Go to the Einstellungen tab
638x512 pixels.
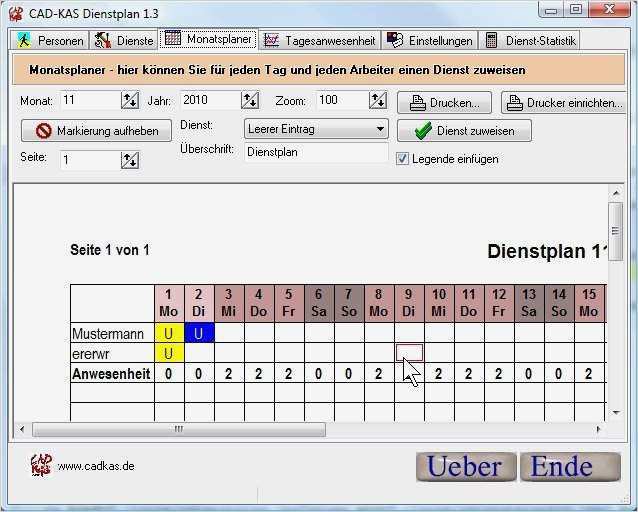(430, 40)
